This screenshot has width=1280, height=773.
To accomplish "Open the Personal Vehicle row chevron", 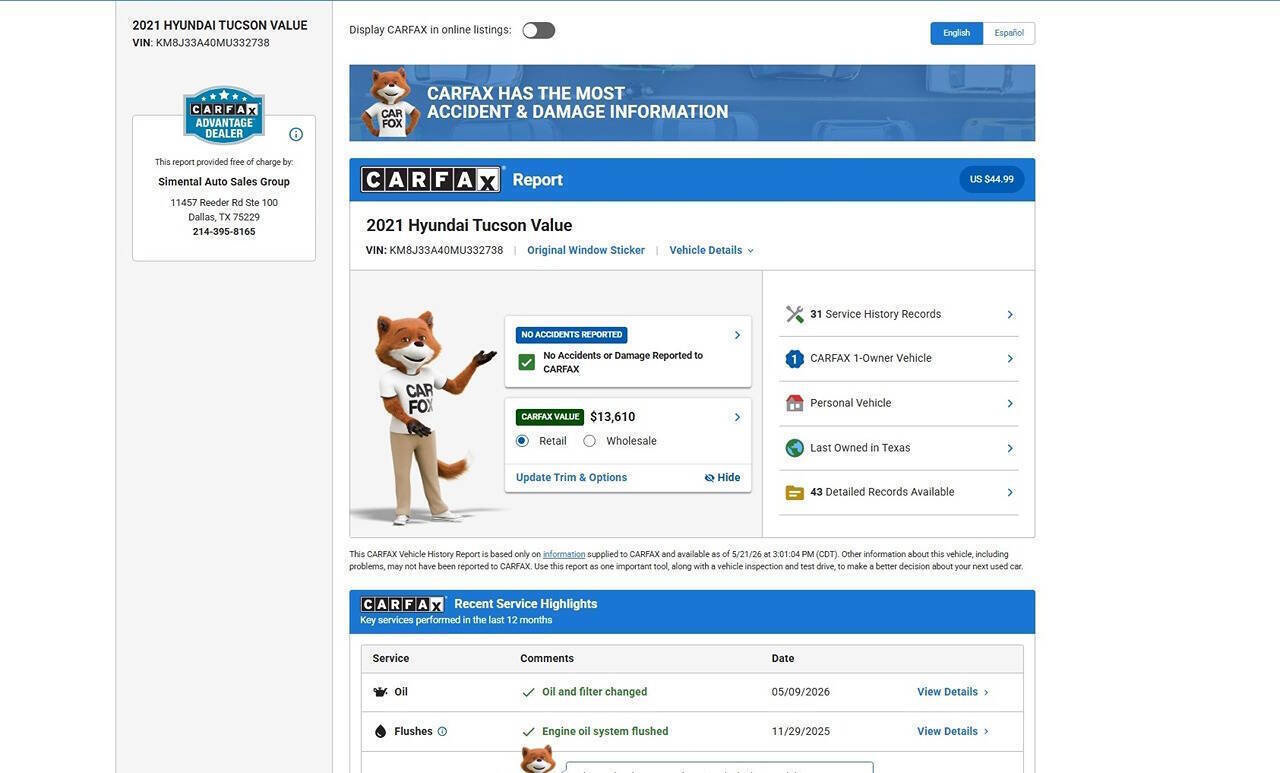I will 1010,404.
